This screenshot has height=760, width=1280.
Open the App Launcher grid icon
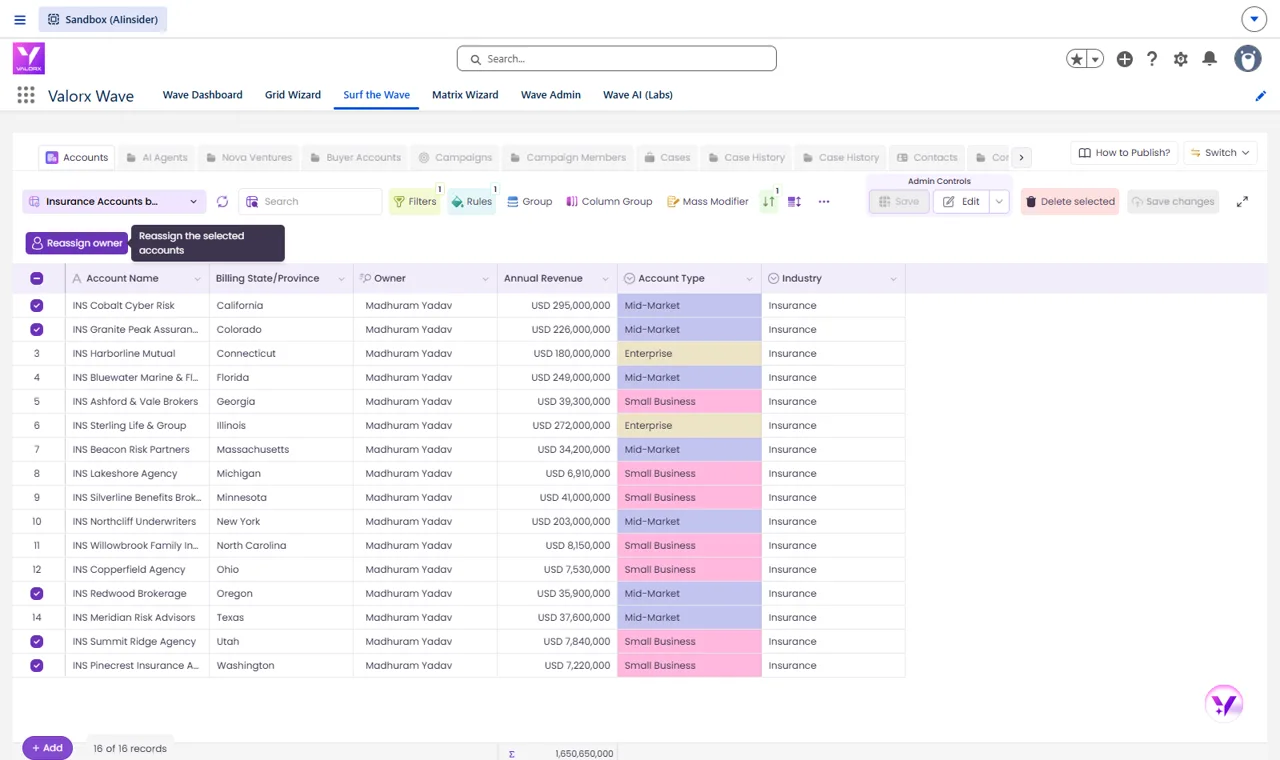tap(26, 95)
